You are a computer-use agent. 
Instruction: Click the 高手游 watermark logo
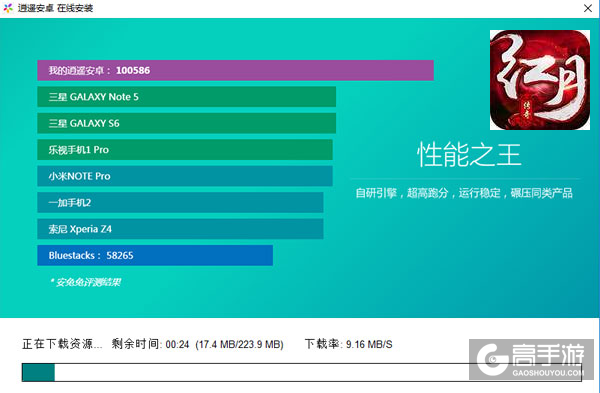pos(531,359)
